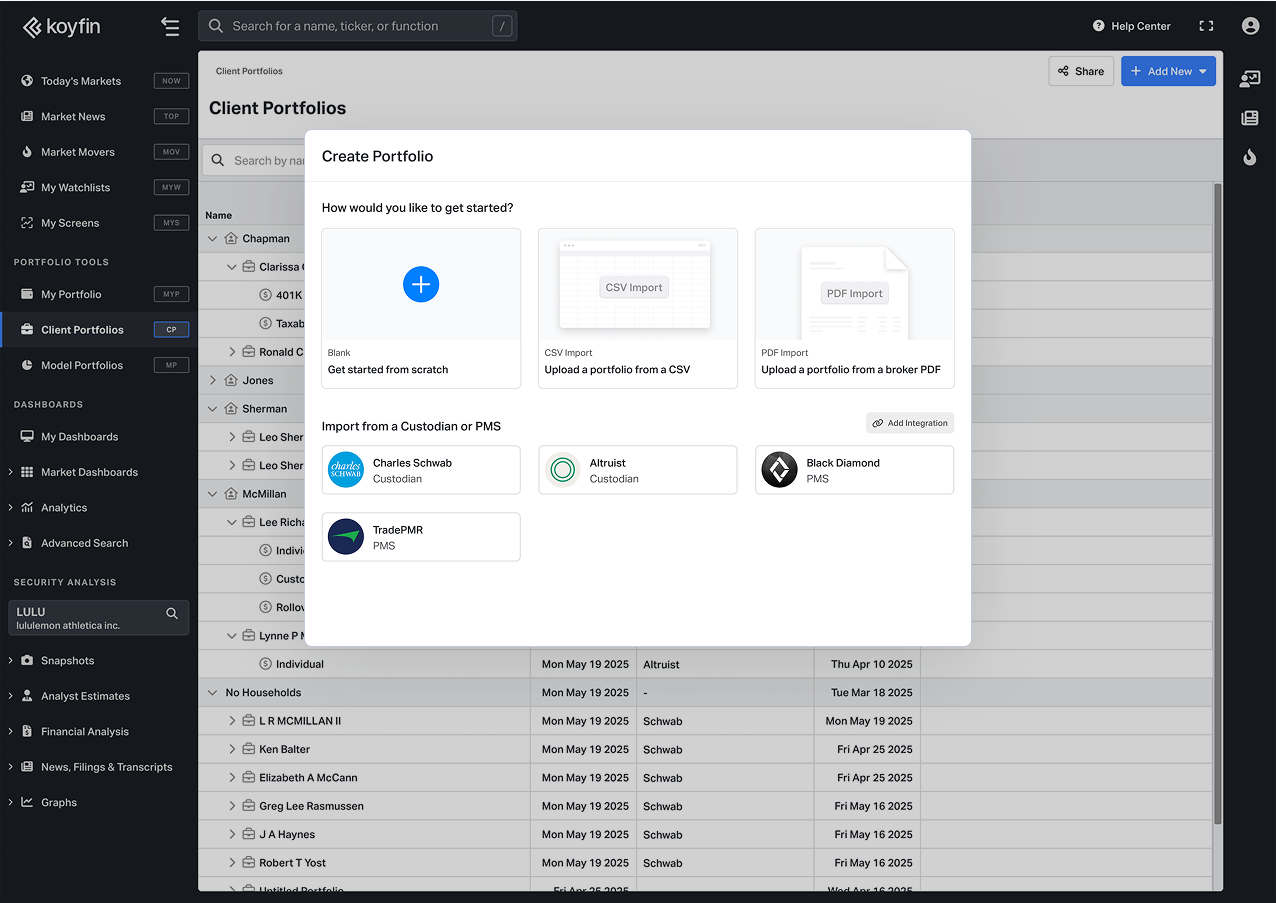Click the name, ticker, or function search
1276x903 pixels.
pyautogui.click(x=358, y=26)
